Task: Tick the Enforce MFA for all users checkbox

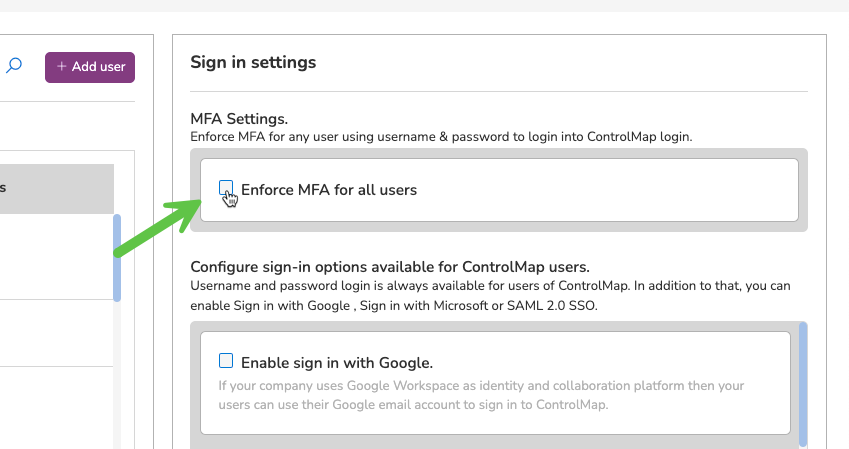Action: click(x=226, y=188)
